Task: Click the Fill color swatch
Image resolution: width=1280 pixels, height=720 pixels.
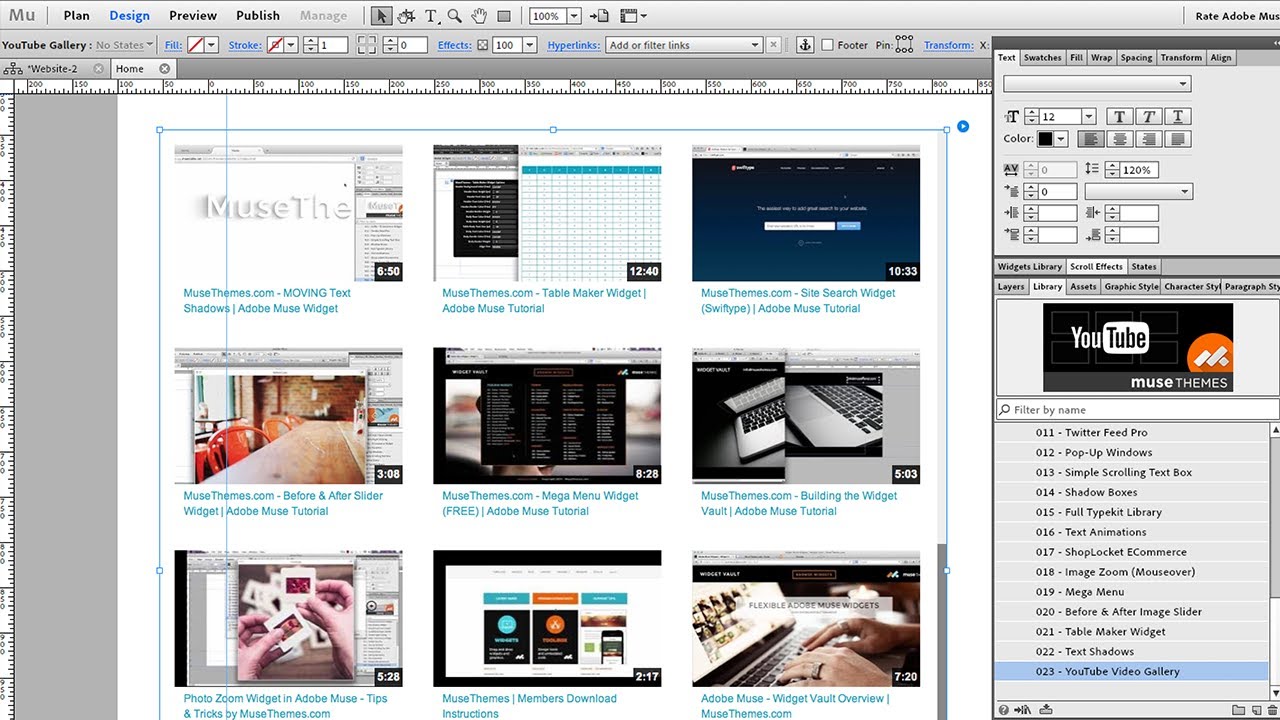Action: [196, 45]
